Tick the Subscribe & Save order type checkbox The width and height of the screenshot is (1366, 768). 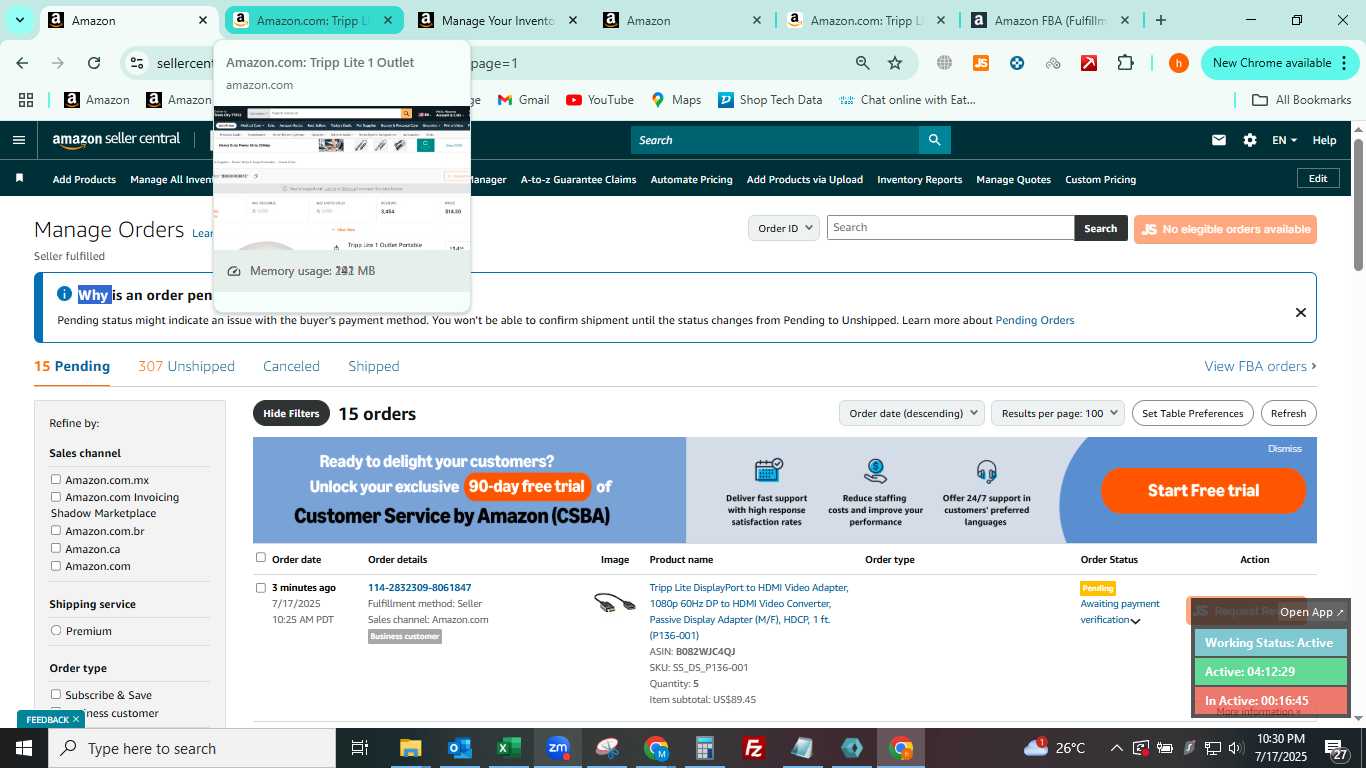tap(56, 694)
